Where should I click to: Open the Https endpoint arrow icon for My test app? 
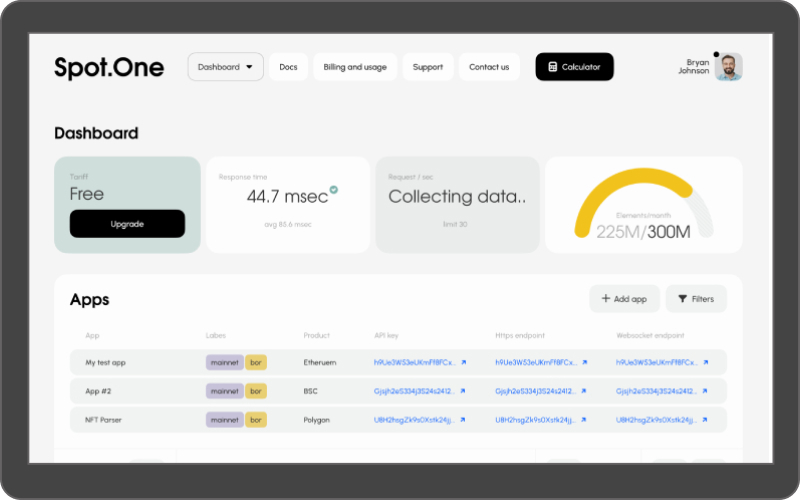(x=585, y=362)
